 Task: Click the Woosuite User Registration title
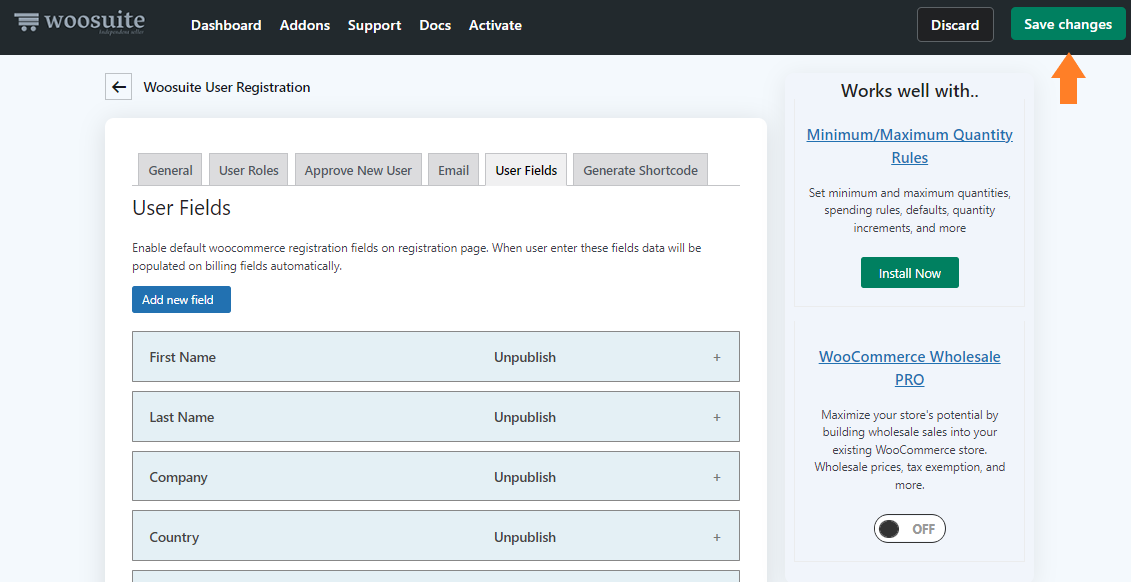click(226, 87)
